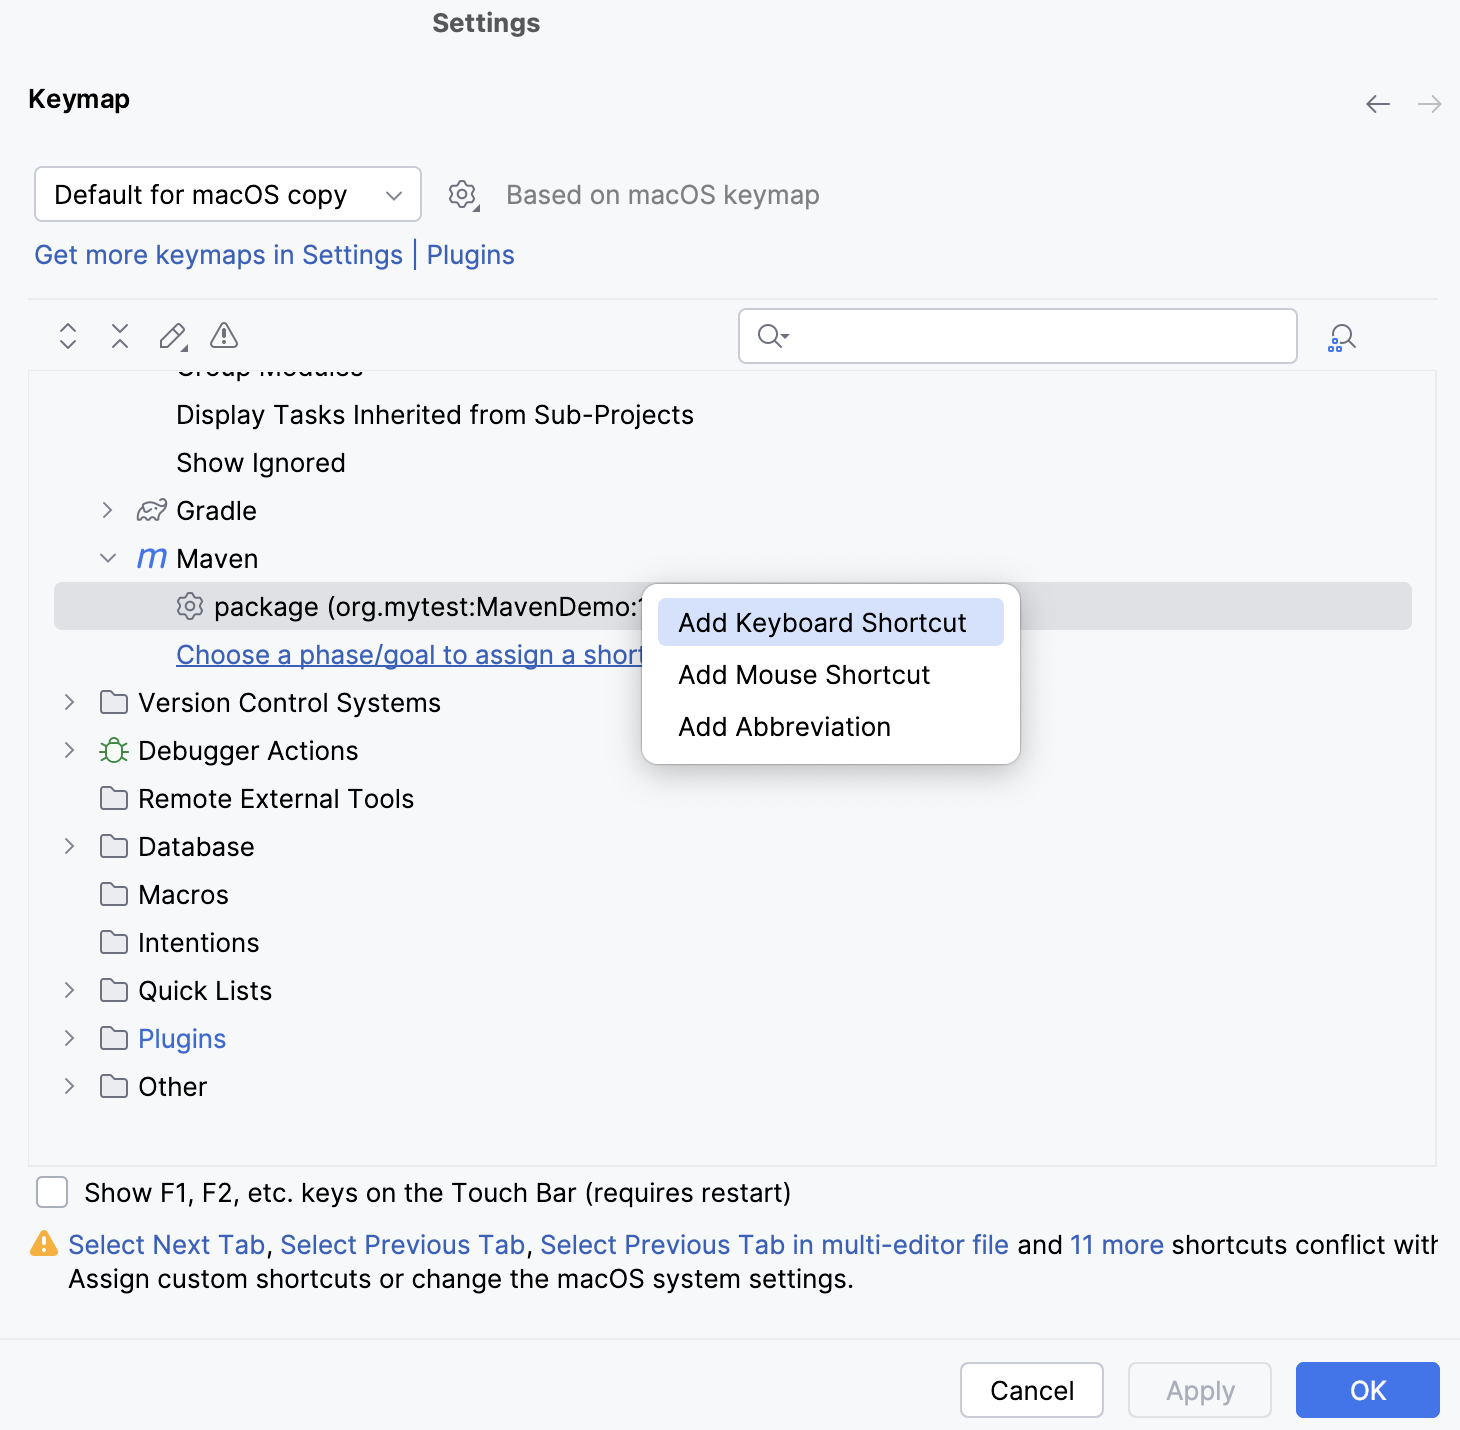Enable Show F1, F2 keys on Touch Bar

tap(51, 1192)
